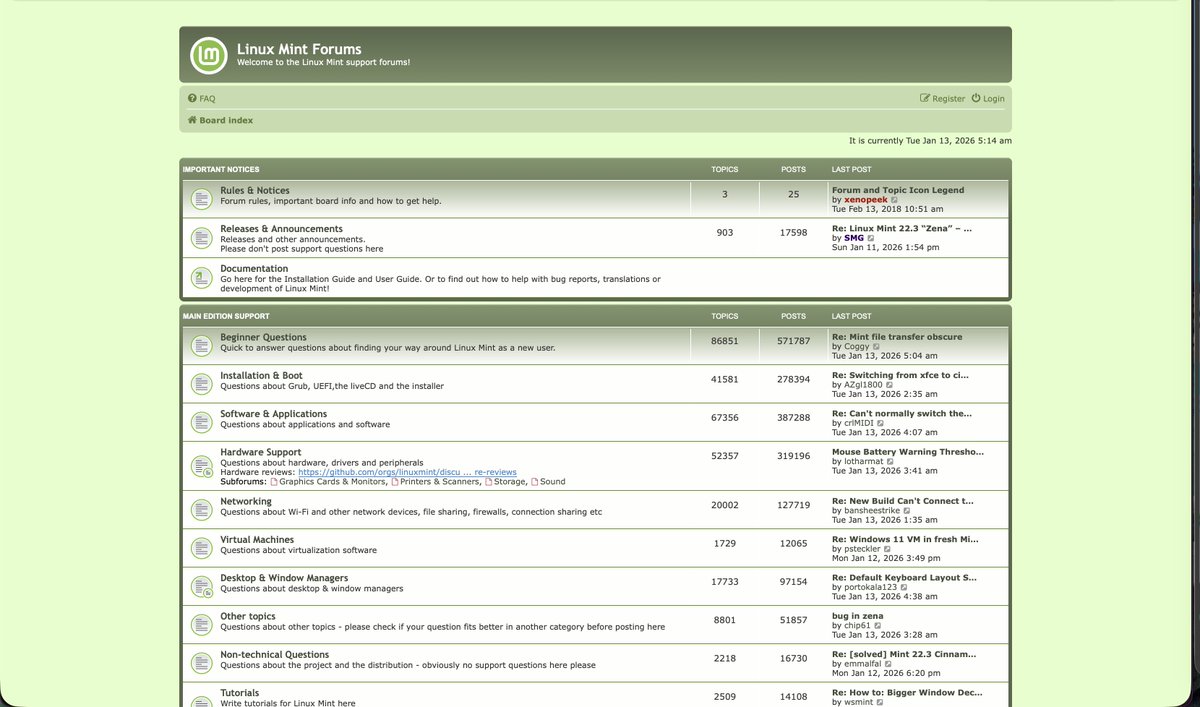
Task: Click the Non-technical Questions forum icon
Action: coord(201,663)
